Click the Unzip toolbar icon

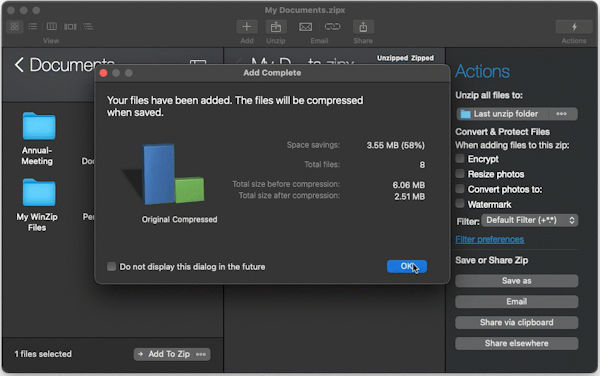(276, 27)
